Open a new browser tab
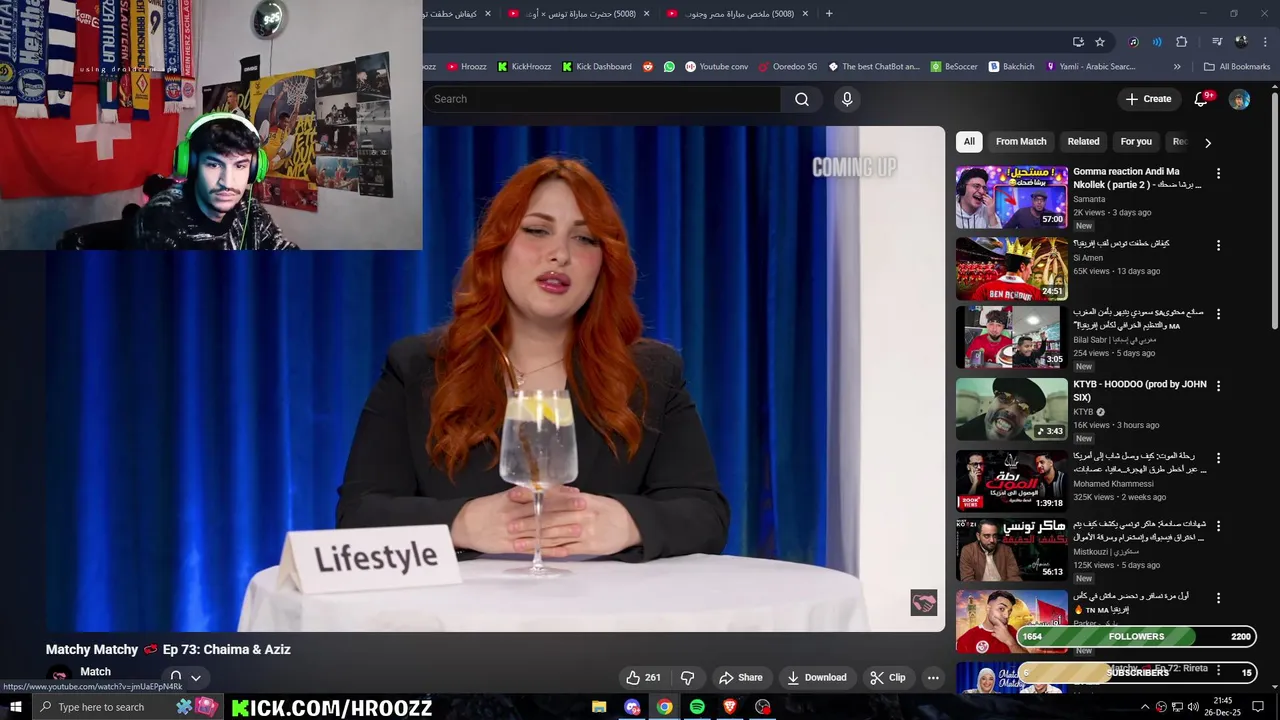The width and height of the screenshot is (1280, 720). point(829,14)
